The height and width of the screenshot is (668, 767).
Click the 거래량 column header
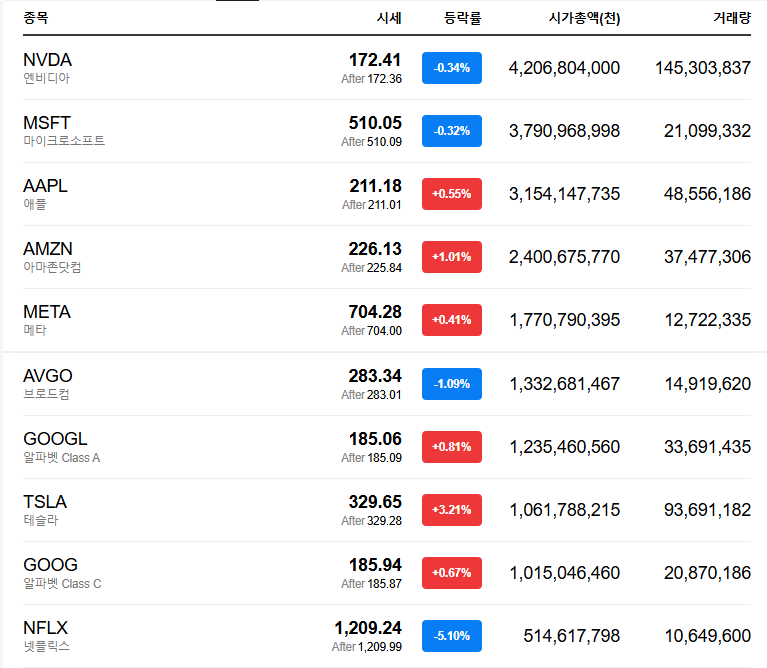pos(732,18)
